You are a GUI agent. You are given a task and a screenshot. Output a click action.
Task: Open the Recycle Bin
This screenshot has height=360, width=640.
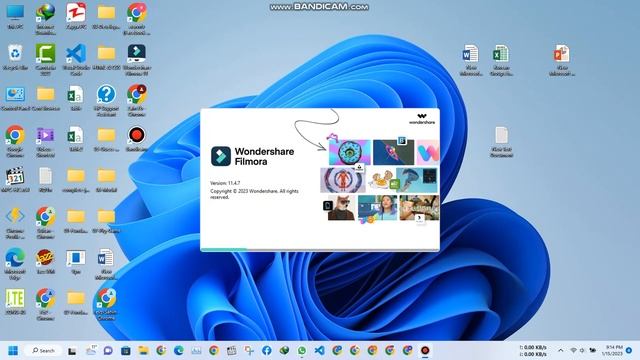coord(15,57)
